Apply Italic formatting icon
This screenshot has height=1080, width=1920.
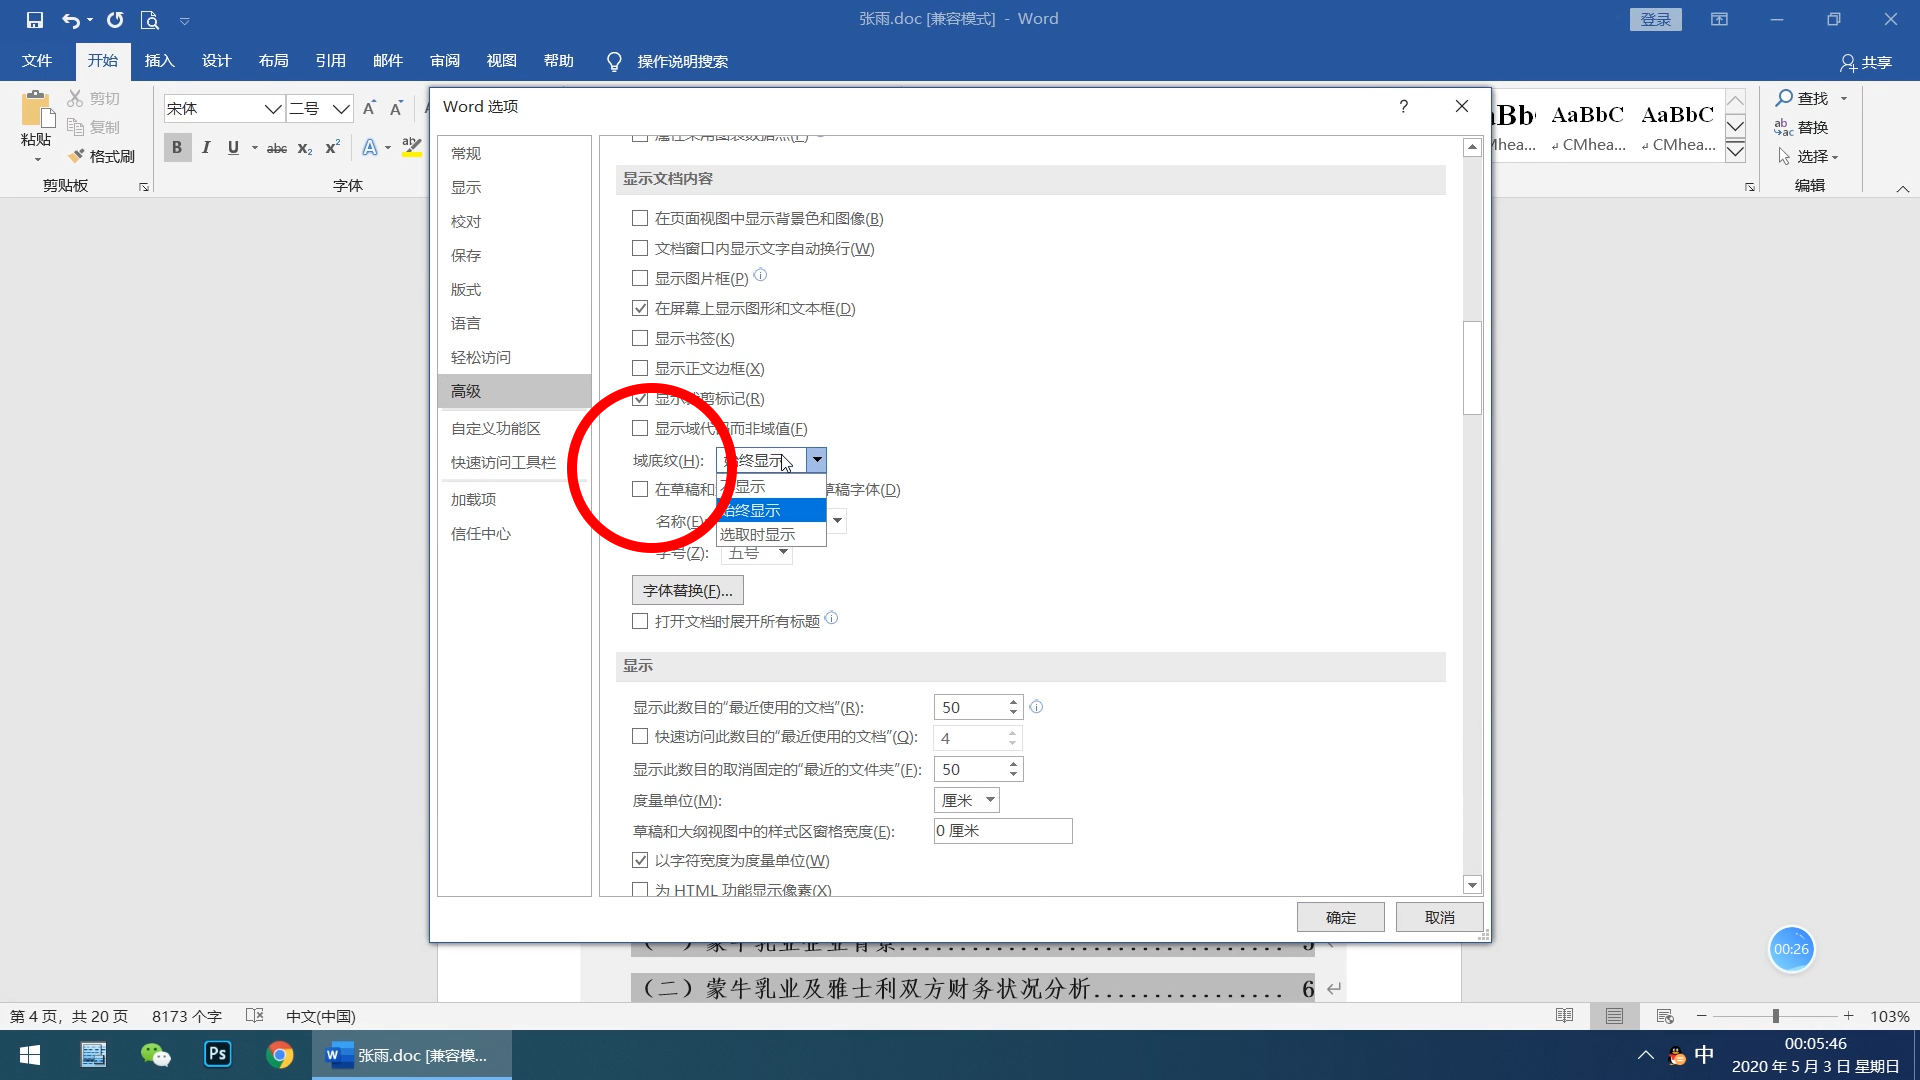pos(205,148)
